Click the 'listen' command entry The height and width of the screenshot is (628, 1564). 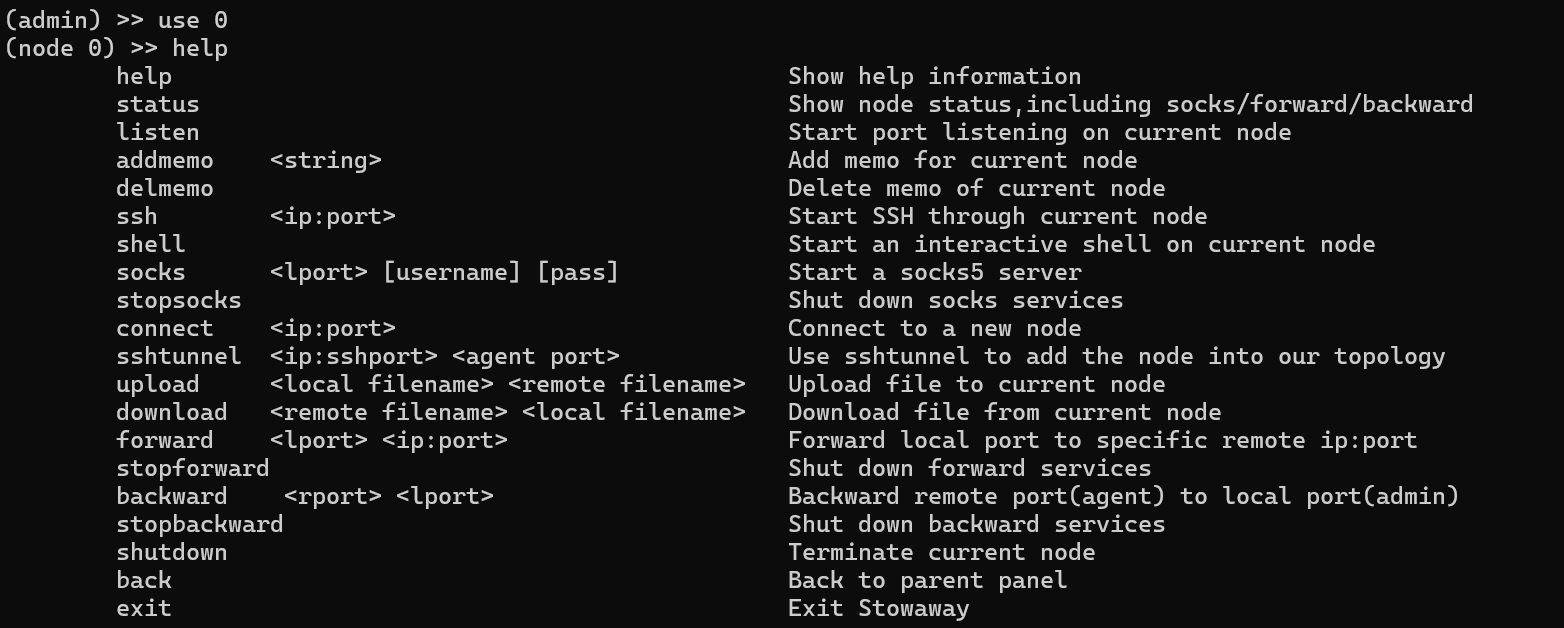pyautogui.click(x=158, y=132)
